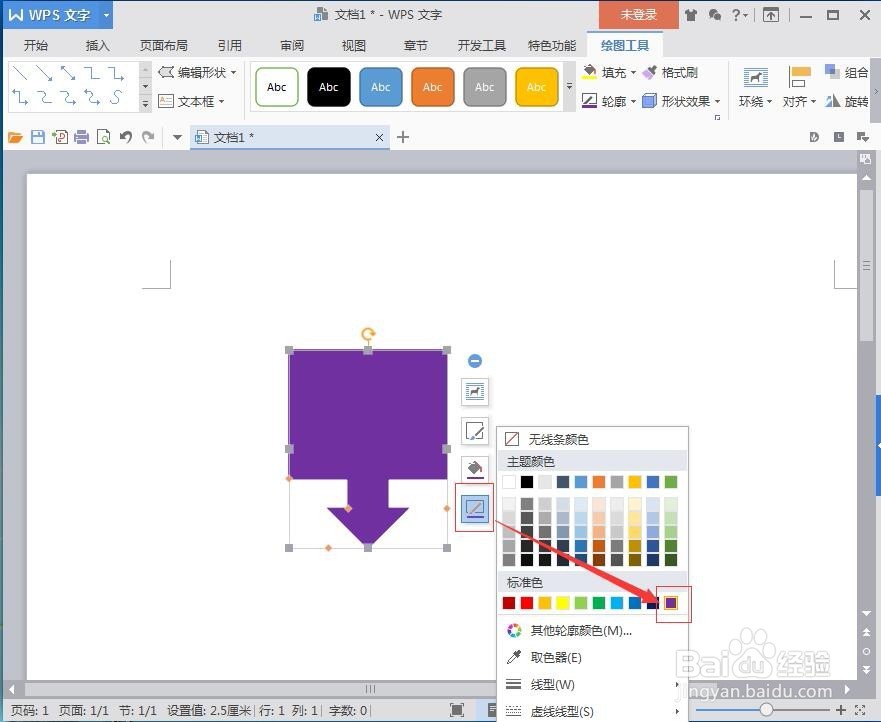This screenshot has height=722, width=881.
Task: Collapse the floating toolbar with the minus icon
Action: tap(475, 361)
